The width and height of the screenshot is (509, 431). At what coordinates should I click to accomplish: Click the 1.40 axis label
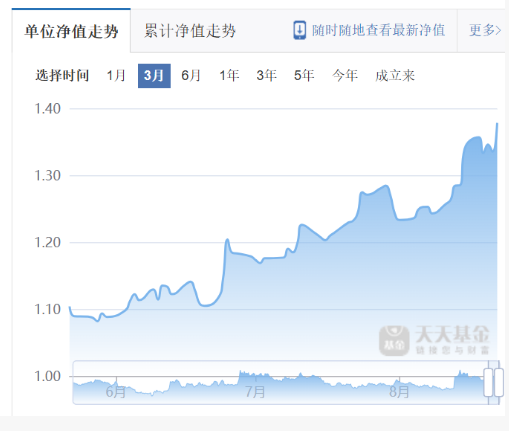48,109
